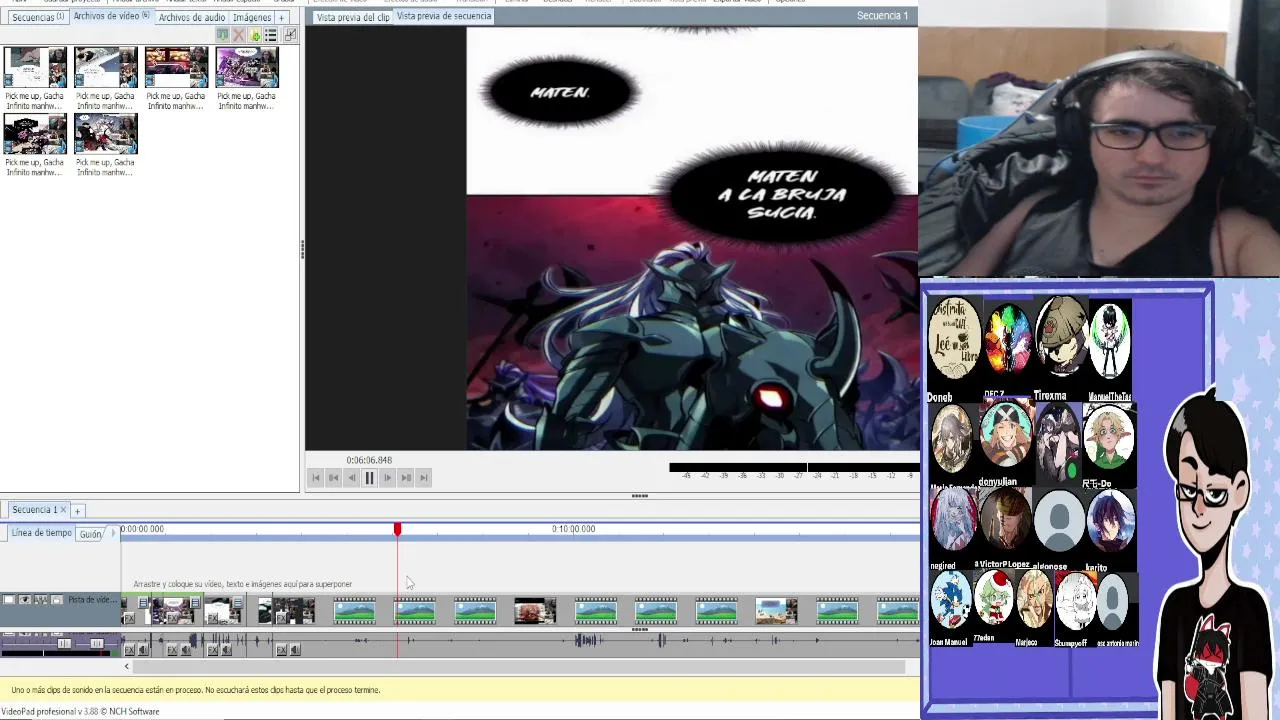This screenshot has height=720, width=1280.
Task: Expand arrow next to Guión tab
Action: pyautogui.click(x=112, y=533)
